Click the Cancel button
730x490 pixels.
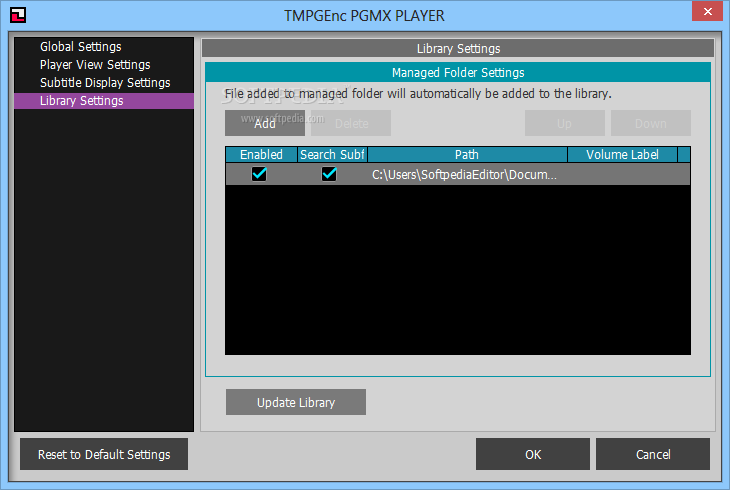coord(653,454)
